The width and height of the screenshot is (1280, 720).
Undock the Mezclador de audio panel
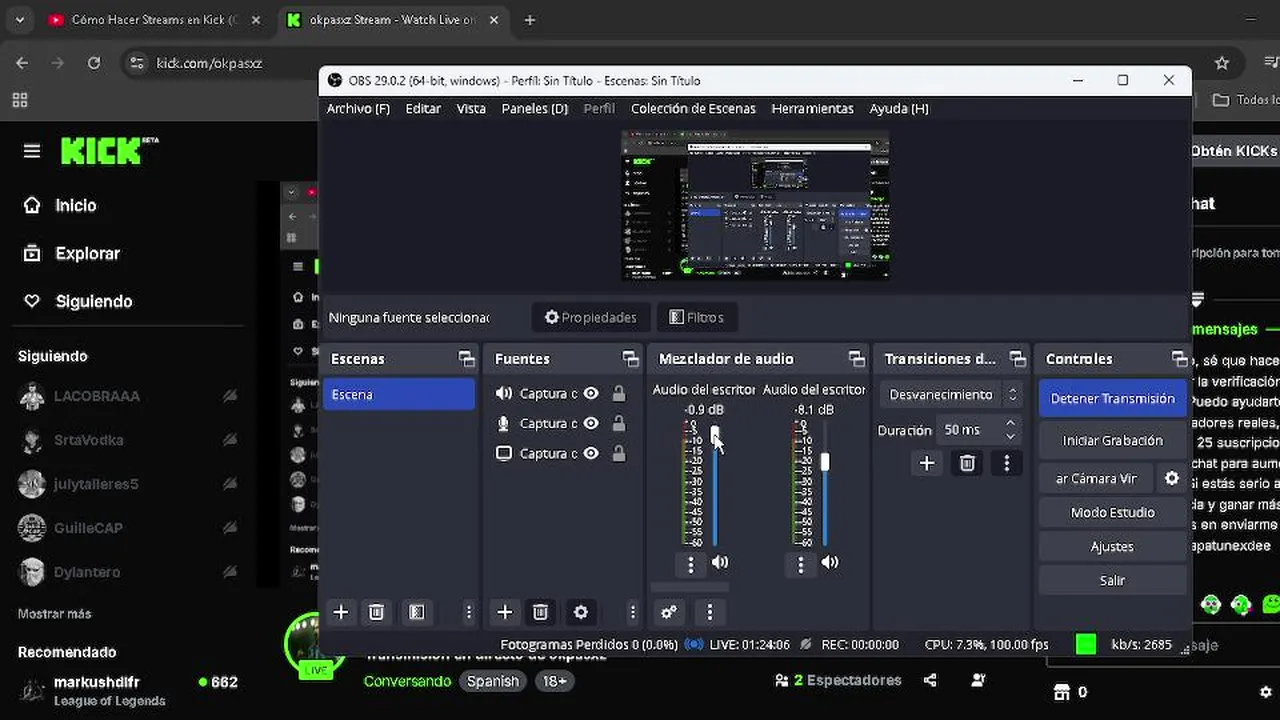pos(856,358)
